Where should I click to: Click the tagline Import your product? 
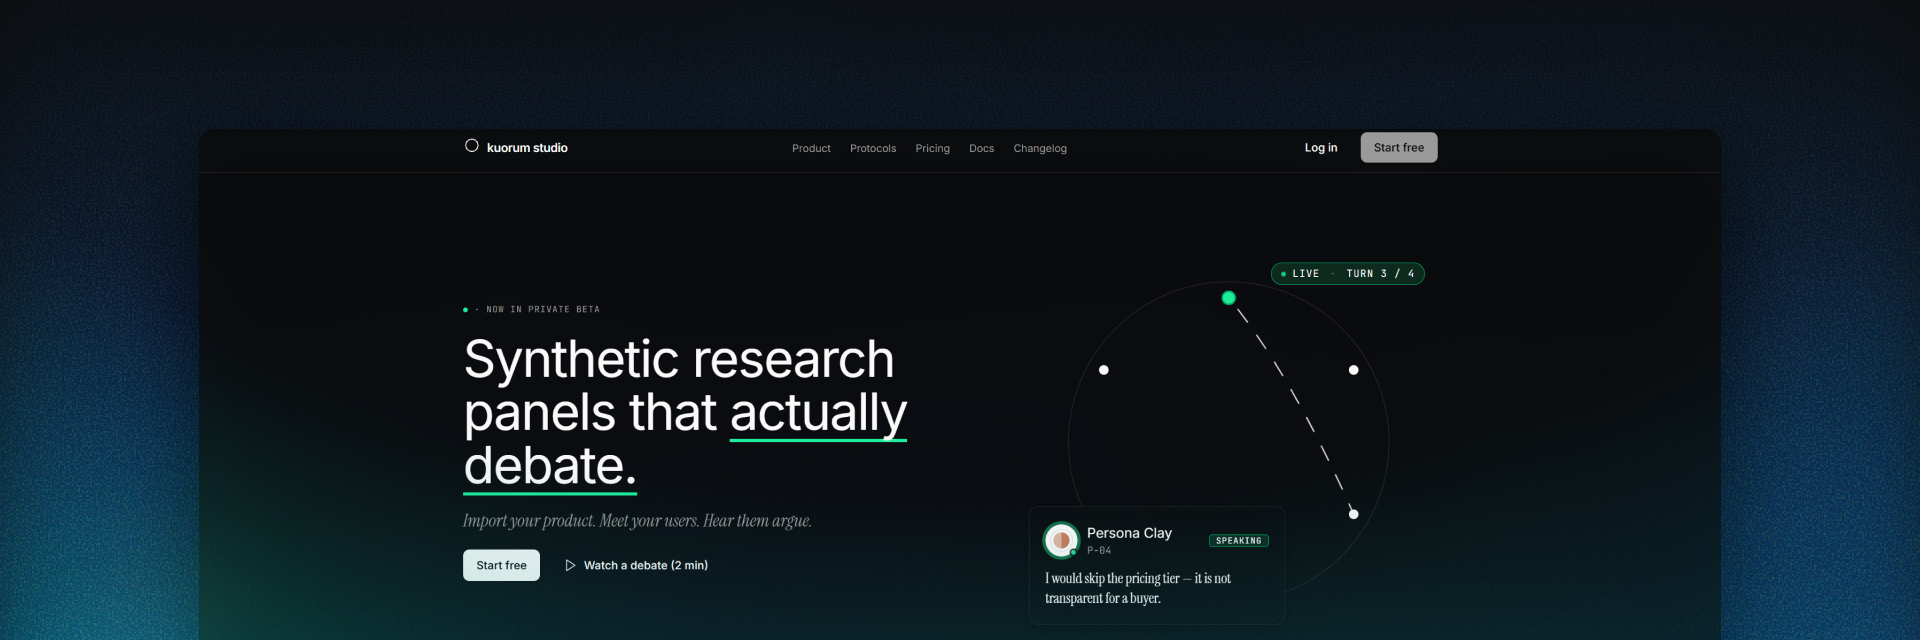click(637, 520)
